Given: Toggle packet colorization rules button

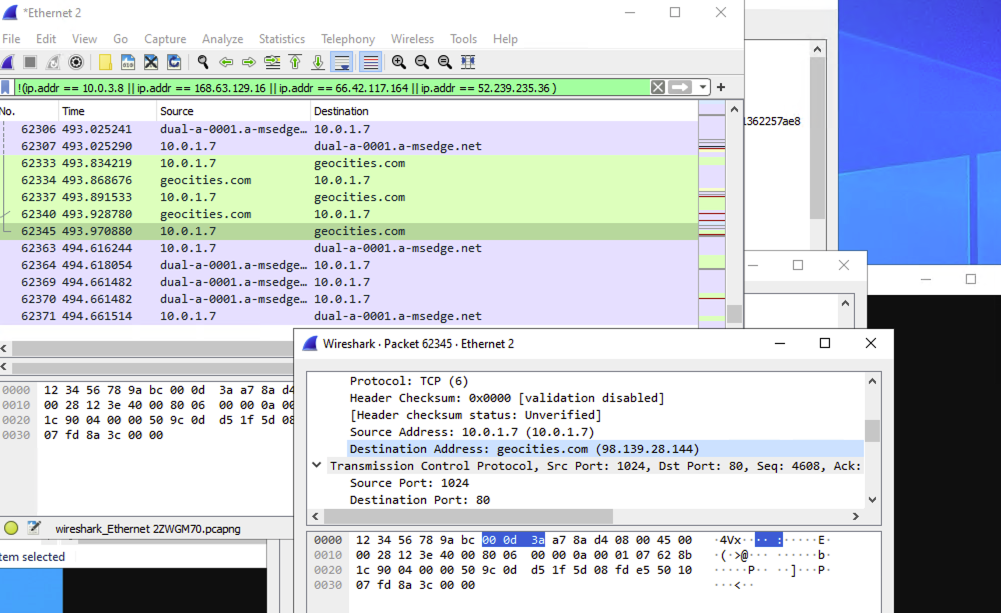Looking at the screenshot, I should [x=370, y=62].
